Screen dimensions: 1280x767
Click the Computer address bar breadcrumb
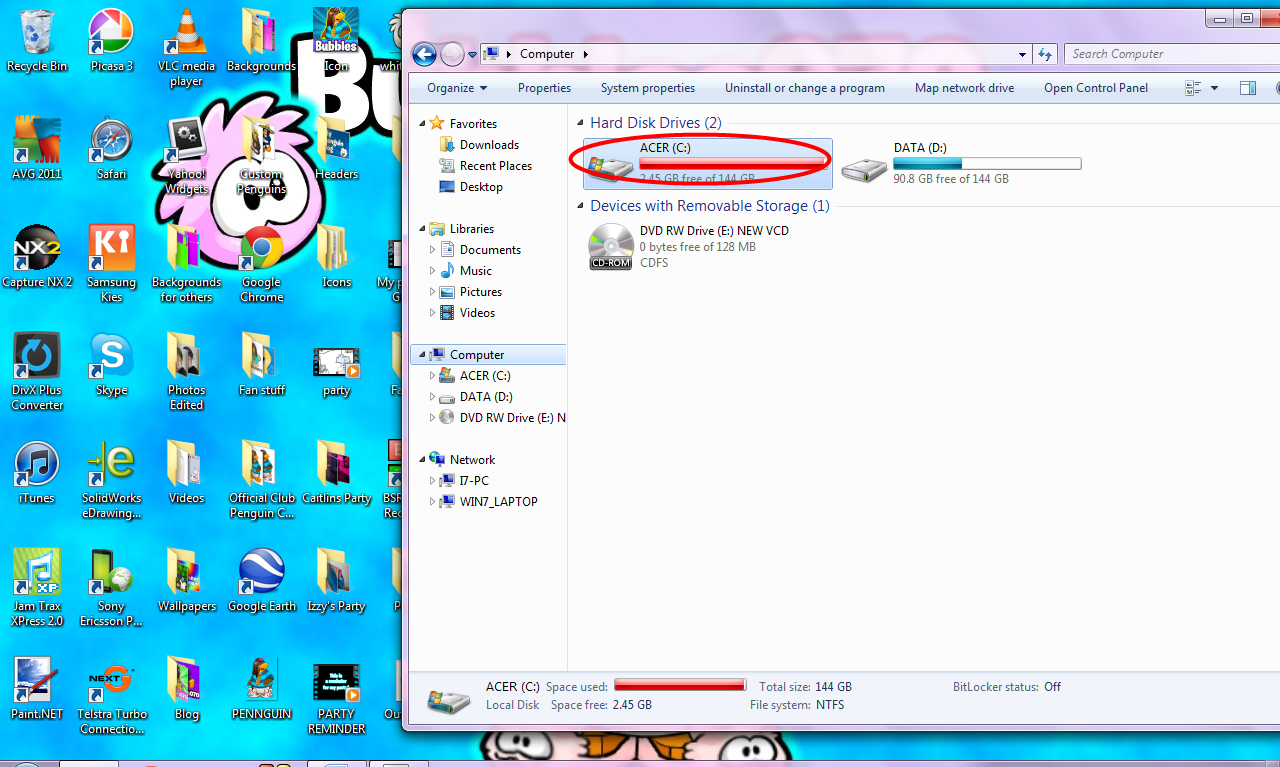pos(547,54)
